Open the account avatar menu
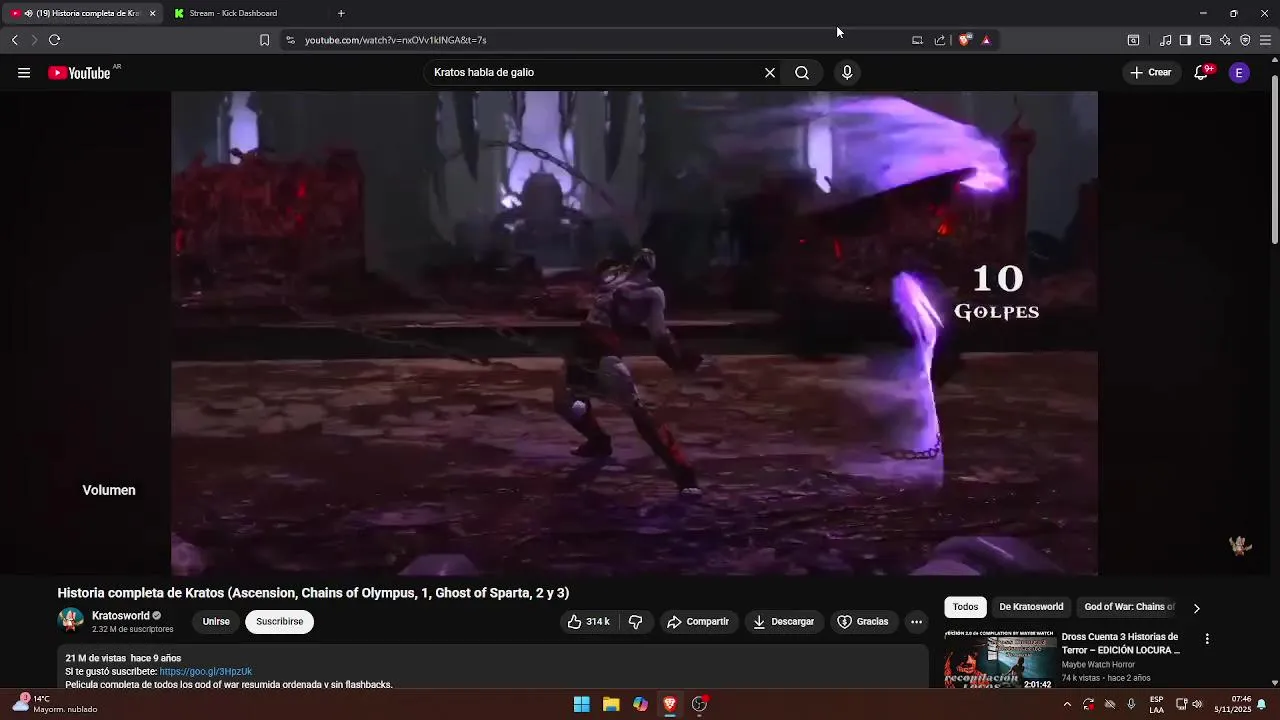This screenshot has width=1280, height=720. (1239, 73)
